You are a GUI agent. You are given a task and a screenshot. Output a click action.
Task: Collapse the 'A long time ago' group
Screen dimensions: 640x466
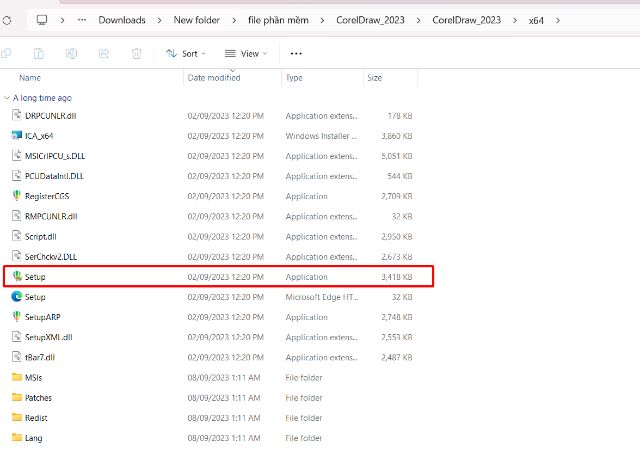pyautogui.click(x=8, y=98)
